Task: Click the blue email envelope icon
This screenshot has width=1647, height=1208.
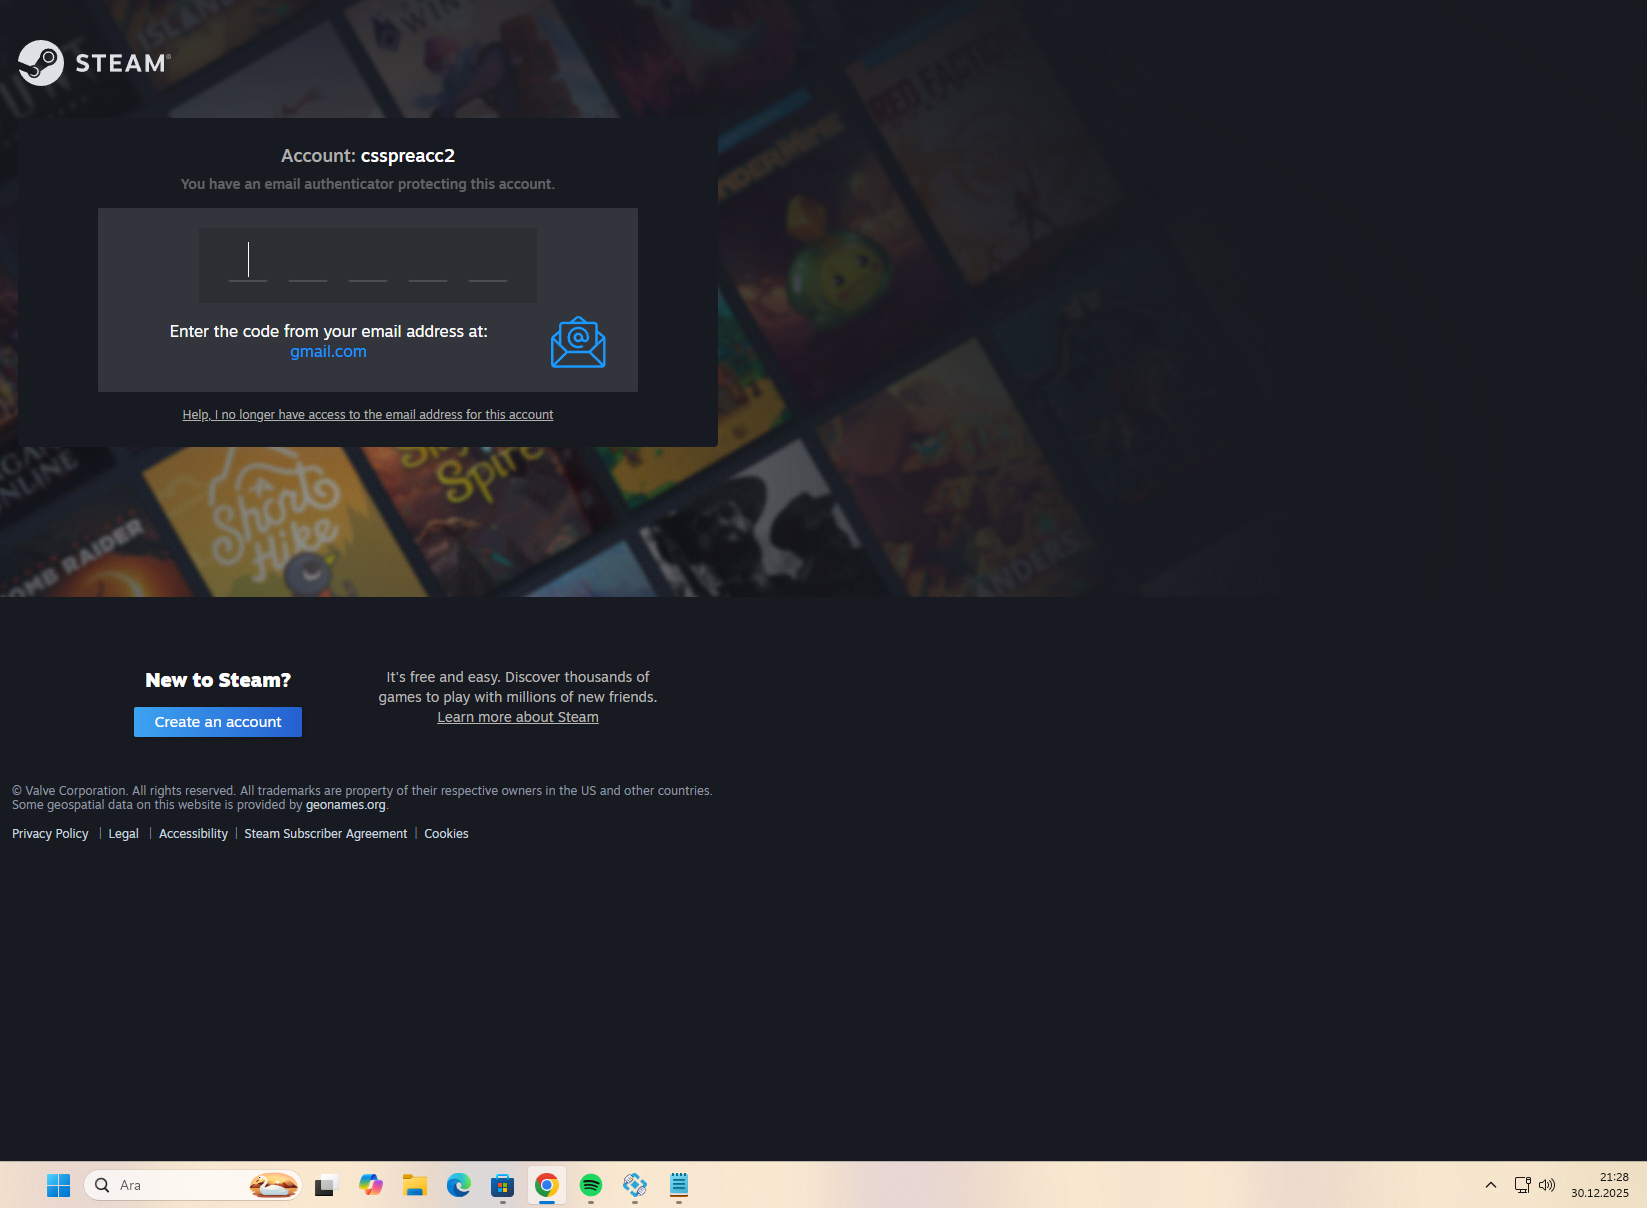Action: pos(578,342)
